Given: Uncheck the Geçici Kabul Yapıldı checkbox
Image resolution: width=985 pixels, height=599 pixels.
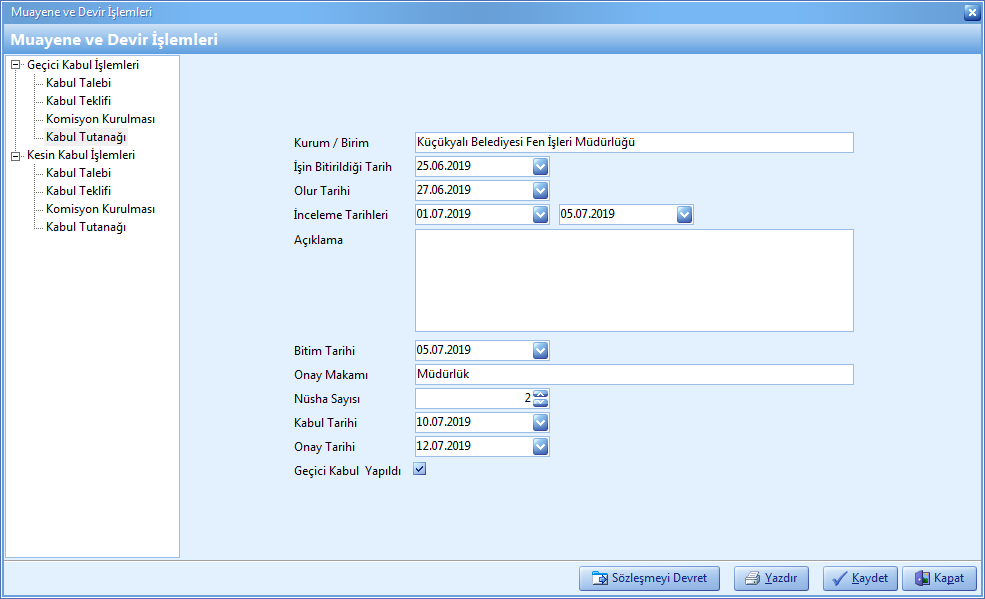Looking at the screenshot, I should (420, 469).
